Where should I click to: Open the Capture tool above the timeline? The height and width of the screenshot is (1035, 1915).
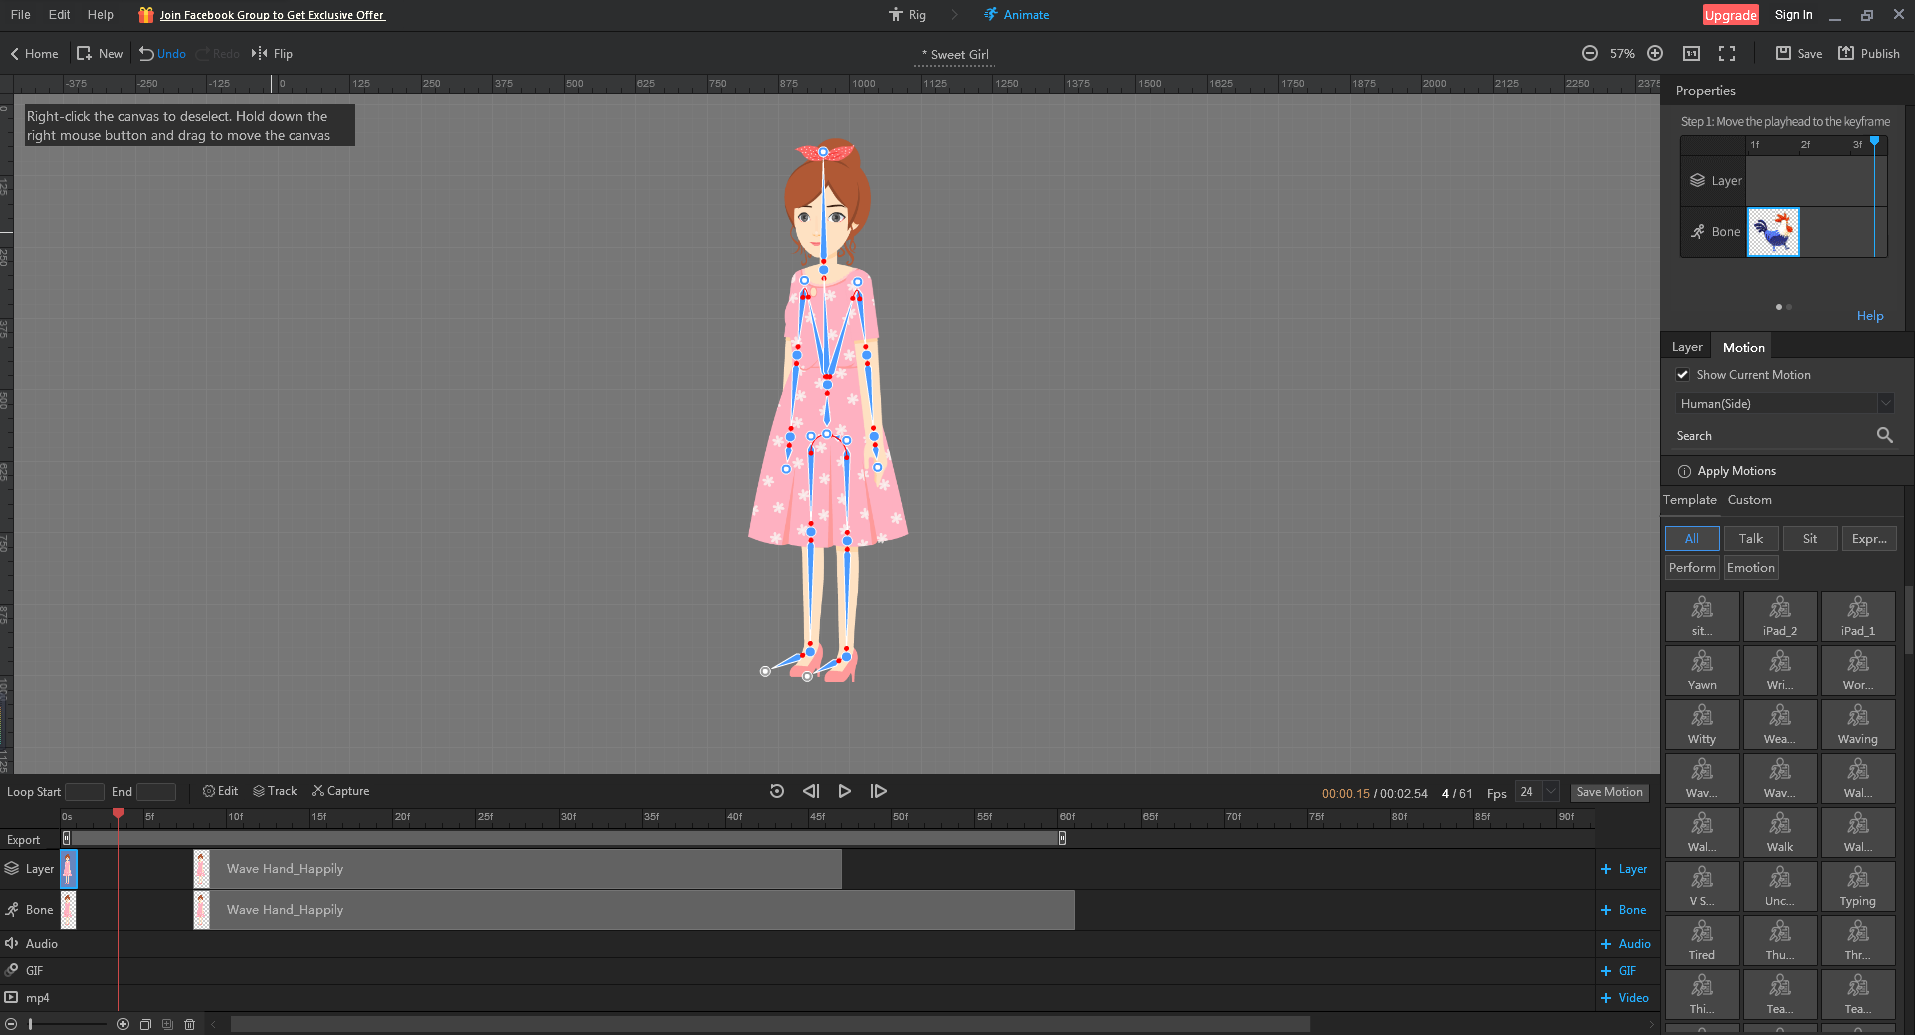(x=340, y=790)
